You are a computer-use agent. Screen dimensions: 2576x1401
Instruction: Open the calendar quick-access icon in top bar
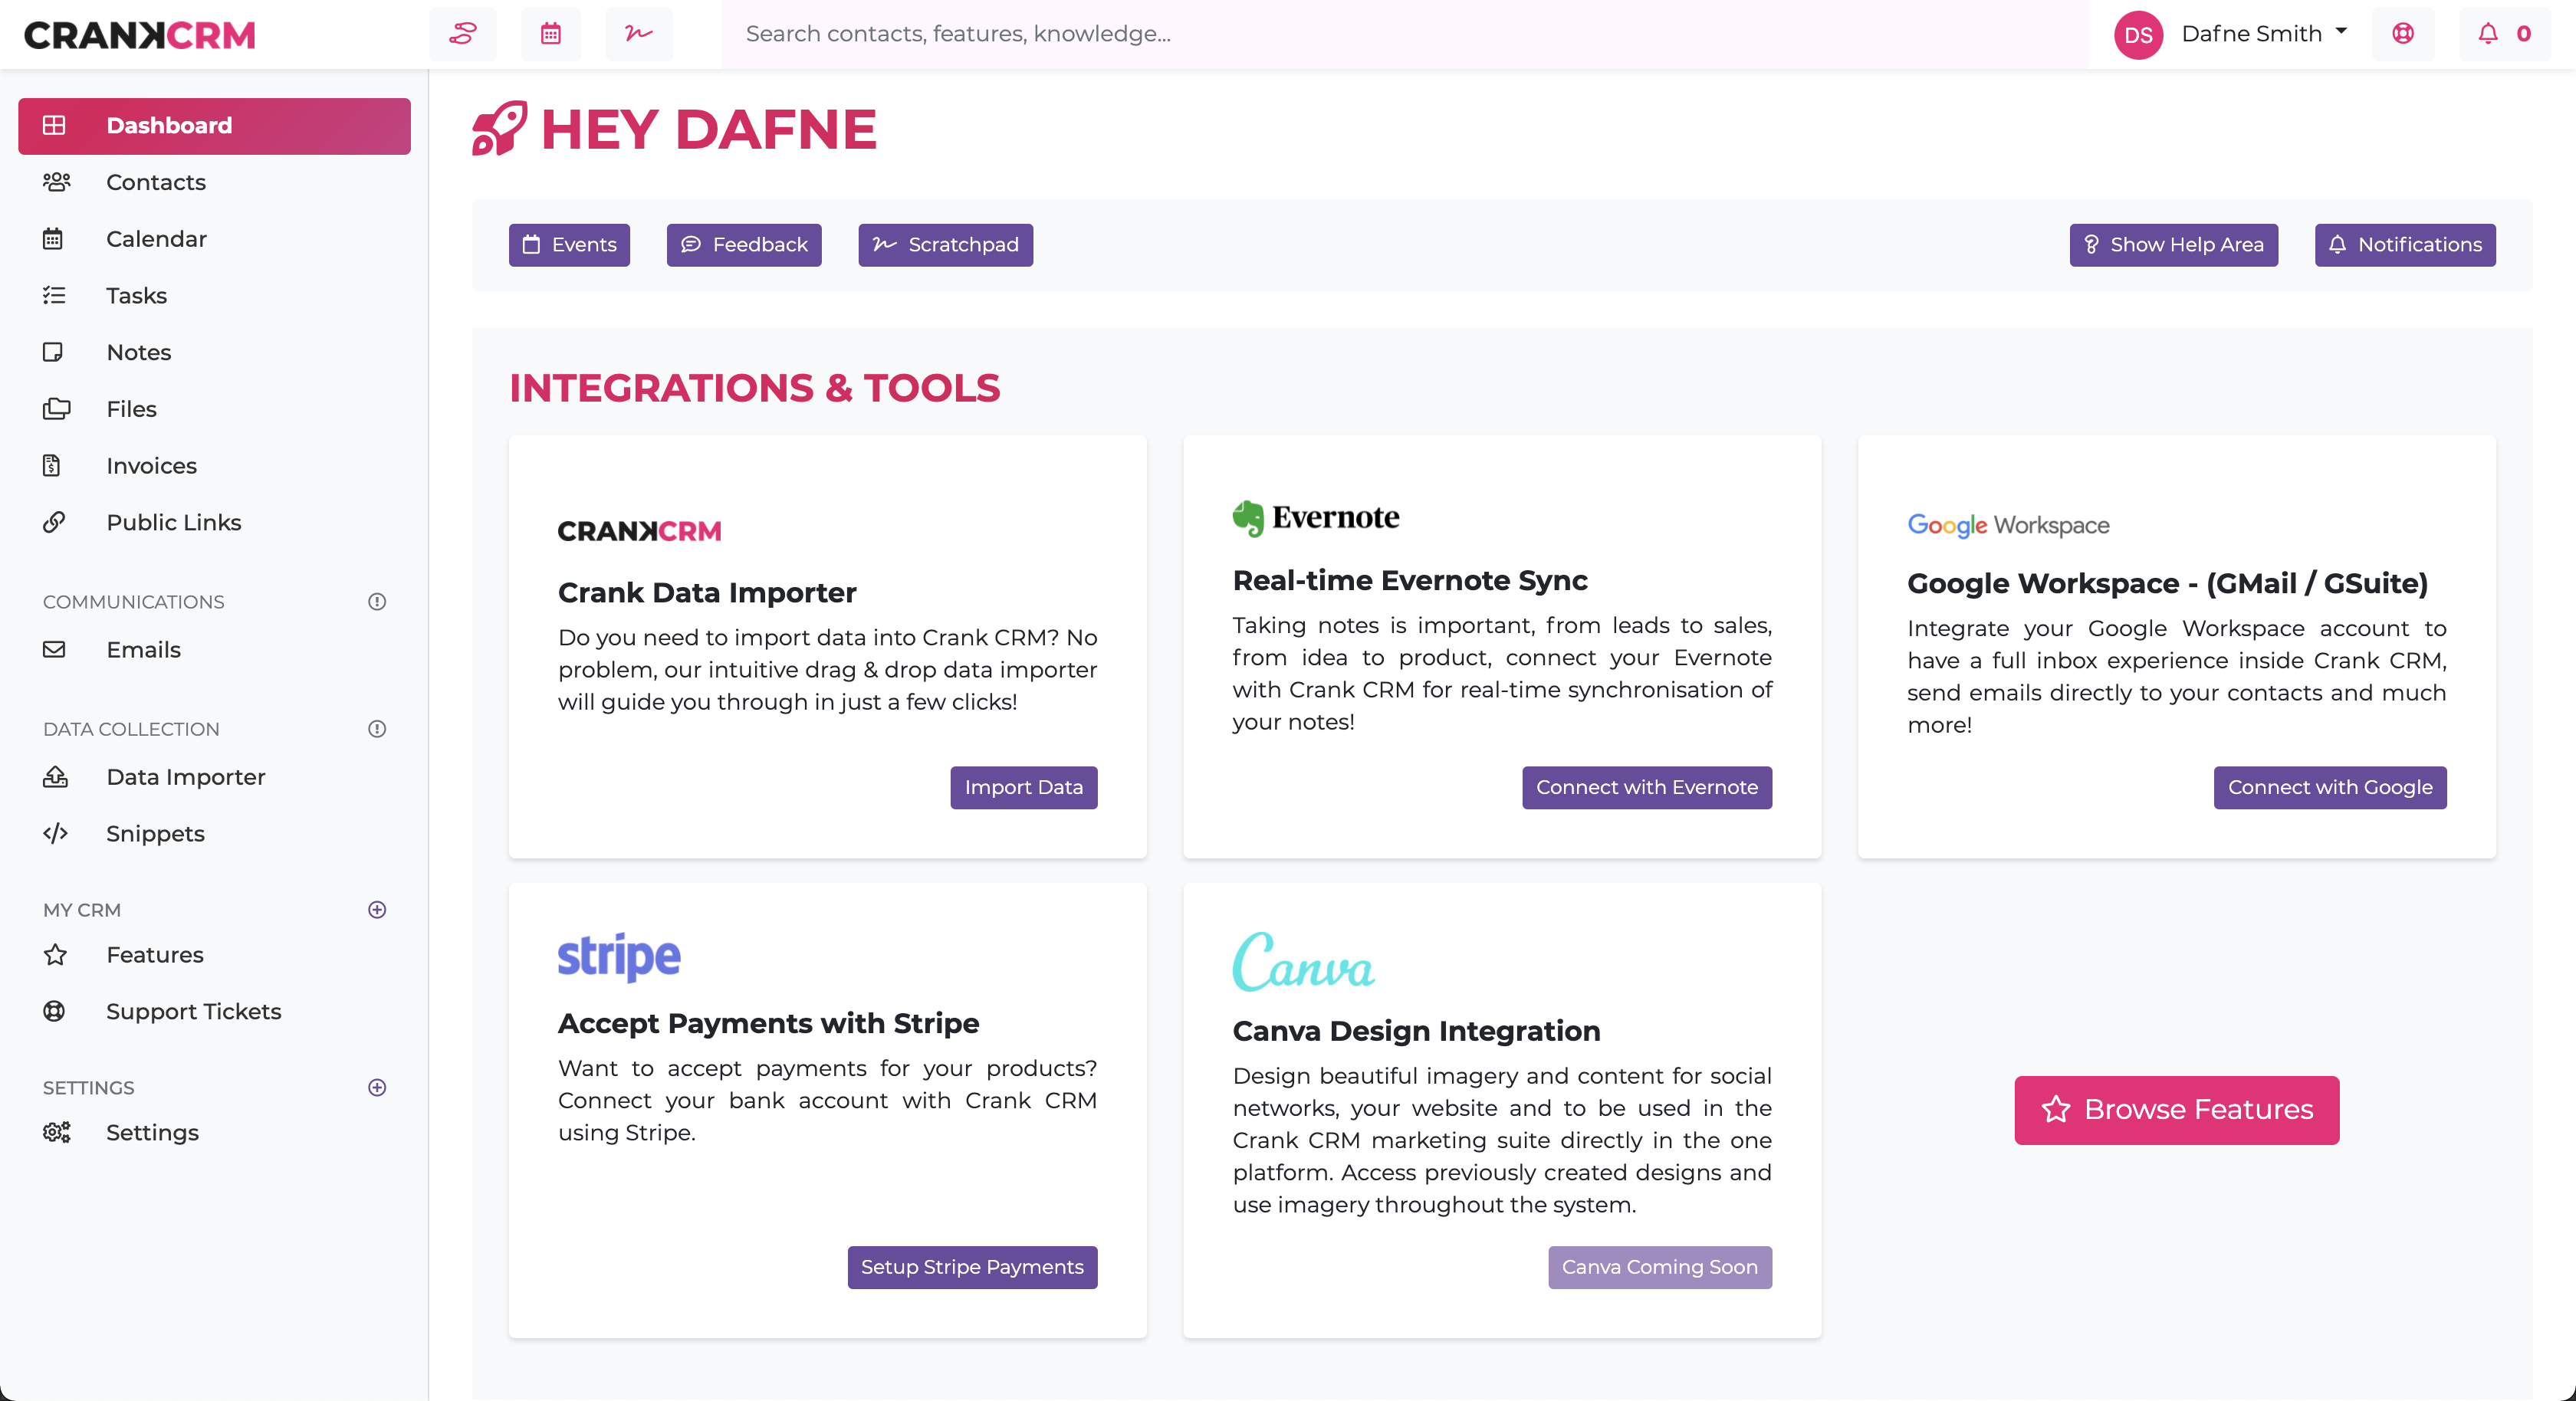(x=551, y=33)
